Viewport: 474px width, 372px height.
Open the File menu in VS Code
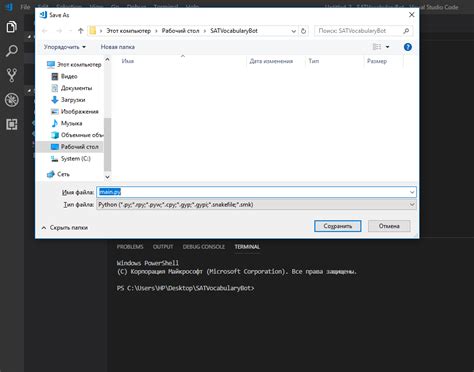25,7
